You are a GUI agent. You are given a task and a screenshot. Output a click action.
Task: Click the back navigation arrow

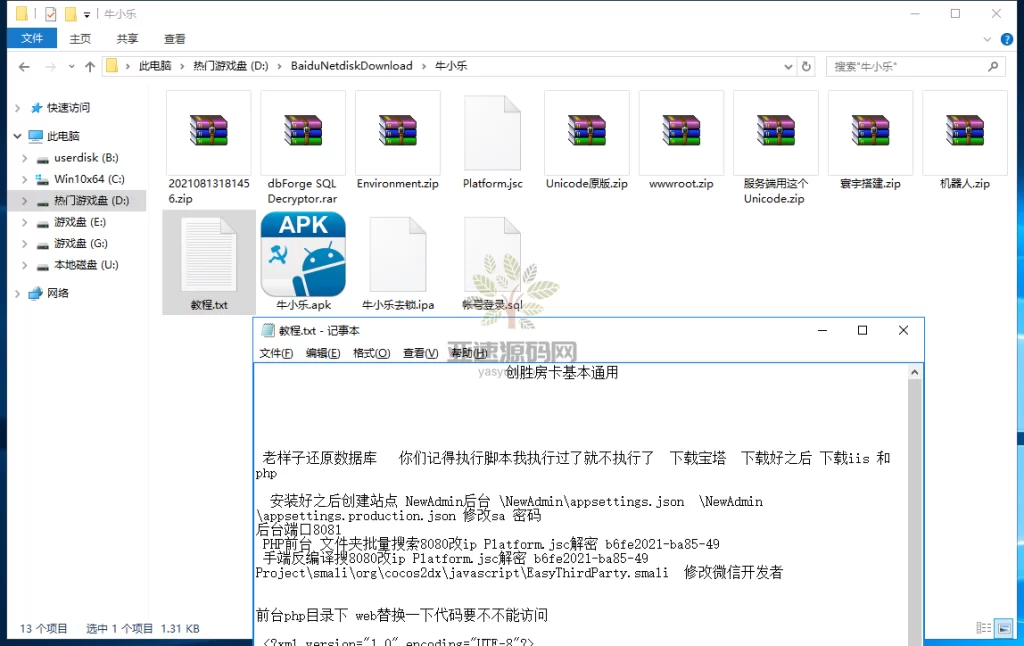tap(24, 66)
